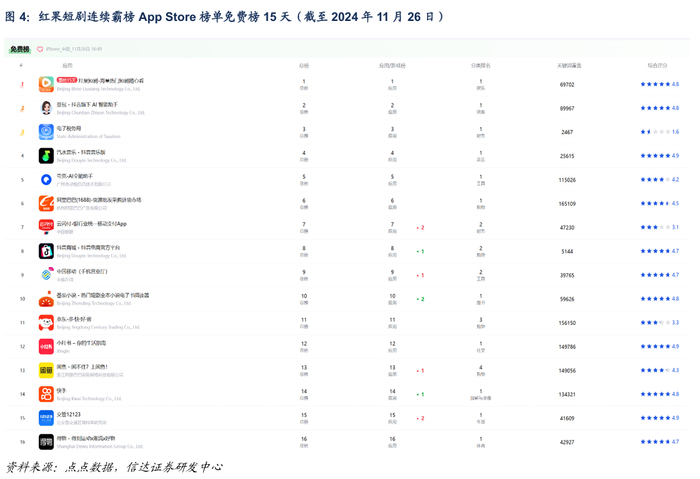This screenshot has height=479, width=700.
Task: Click the 总榜 column header
Action: [x=304, y=66]
